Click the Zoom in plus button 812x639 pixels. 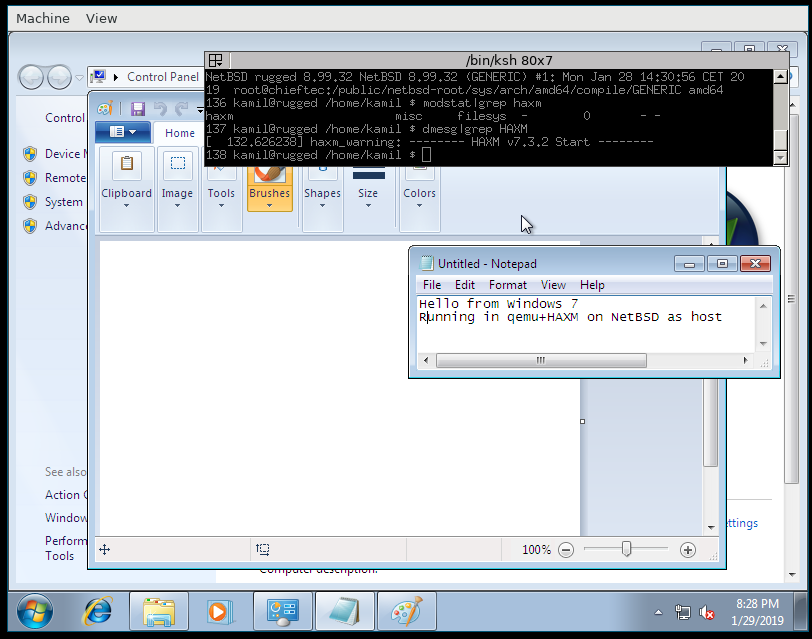[688, 549]
